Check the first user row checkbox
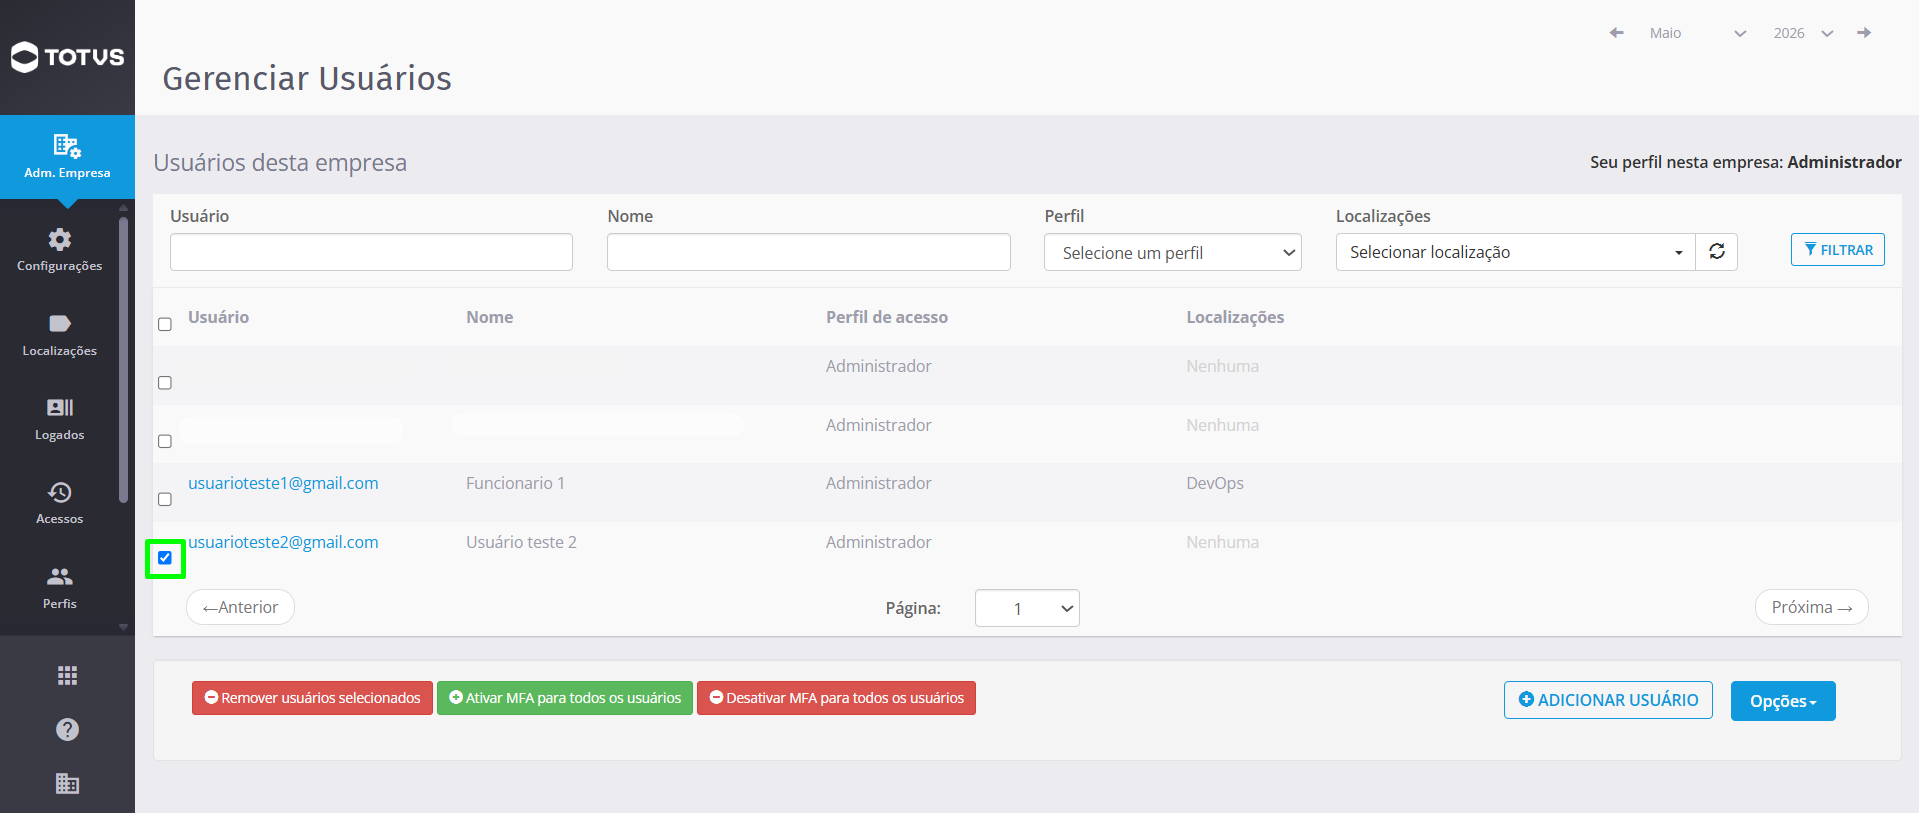Image resolution: width=1919 pixels, height=813 pixels. click(x=165, y=383)
